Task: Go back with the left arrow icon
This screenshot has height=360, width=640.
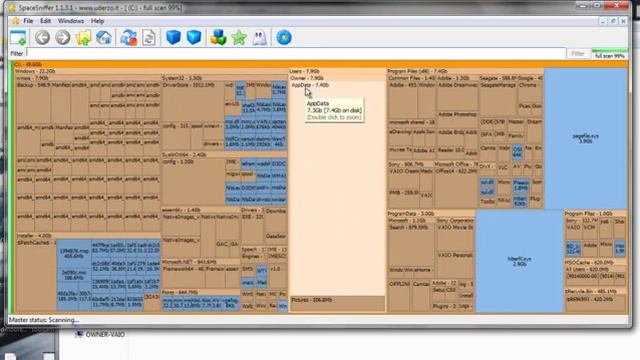Action: pyautogui.click(x=42, y=38)
